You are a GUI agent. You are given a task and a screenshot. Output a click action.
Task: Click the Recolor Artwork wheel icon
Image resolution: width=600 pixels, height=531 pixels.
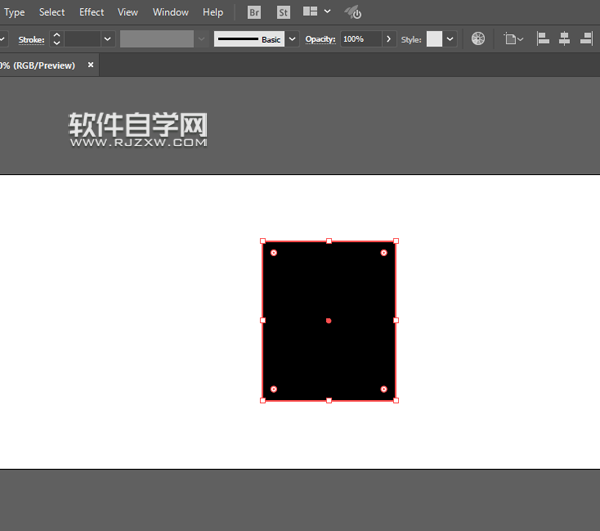coord(478,39)
